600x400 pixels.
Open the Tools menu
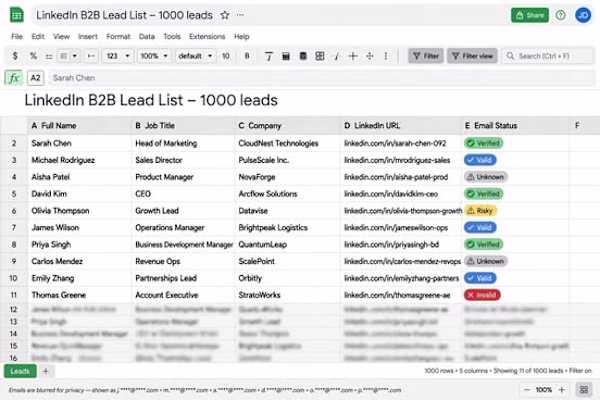(172, 37)
